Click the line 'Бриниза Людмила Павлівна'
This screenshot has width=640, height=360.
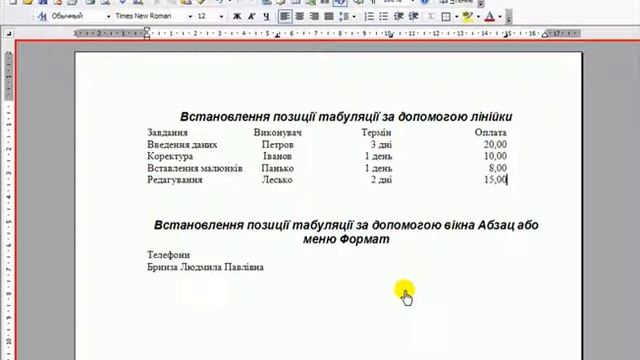tap(205, 267)
